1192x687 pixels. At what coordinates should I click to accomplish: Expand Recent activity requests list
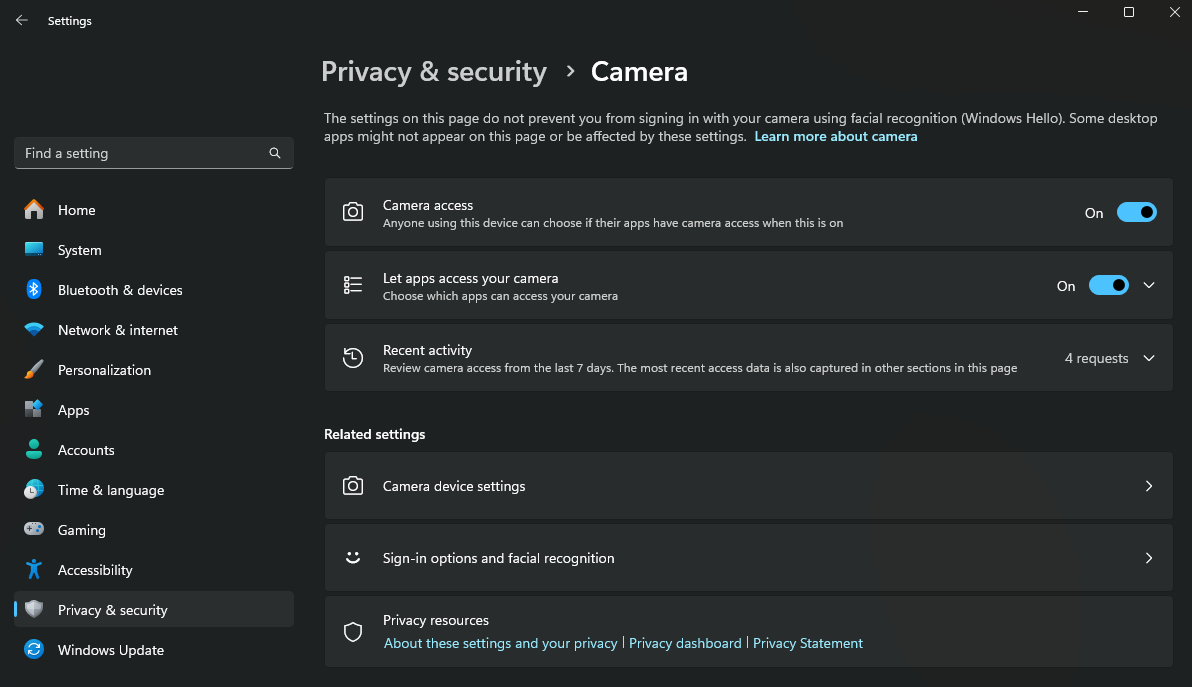click(x=1149, y=358)
